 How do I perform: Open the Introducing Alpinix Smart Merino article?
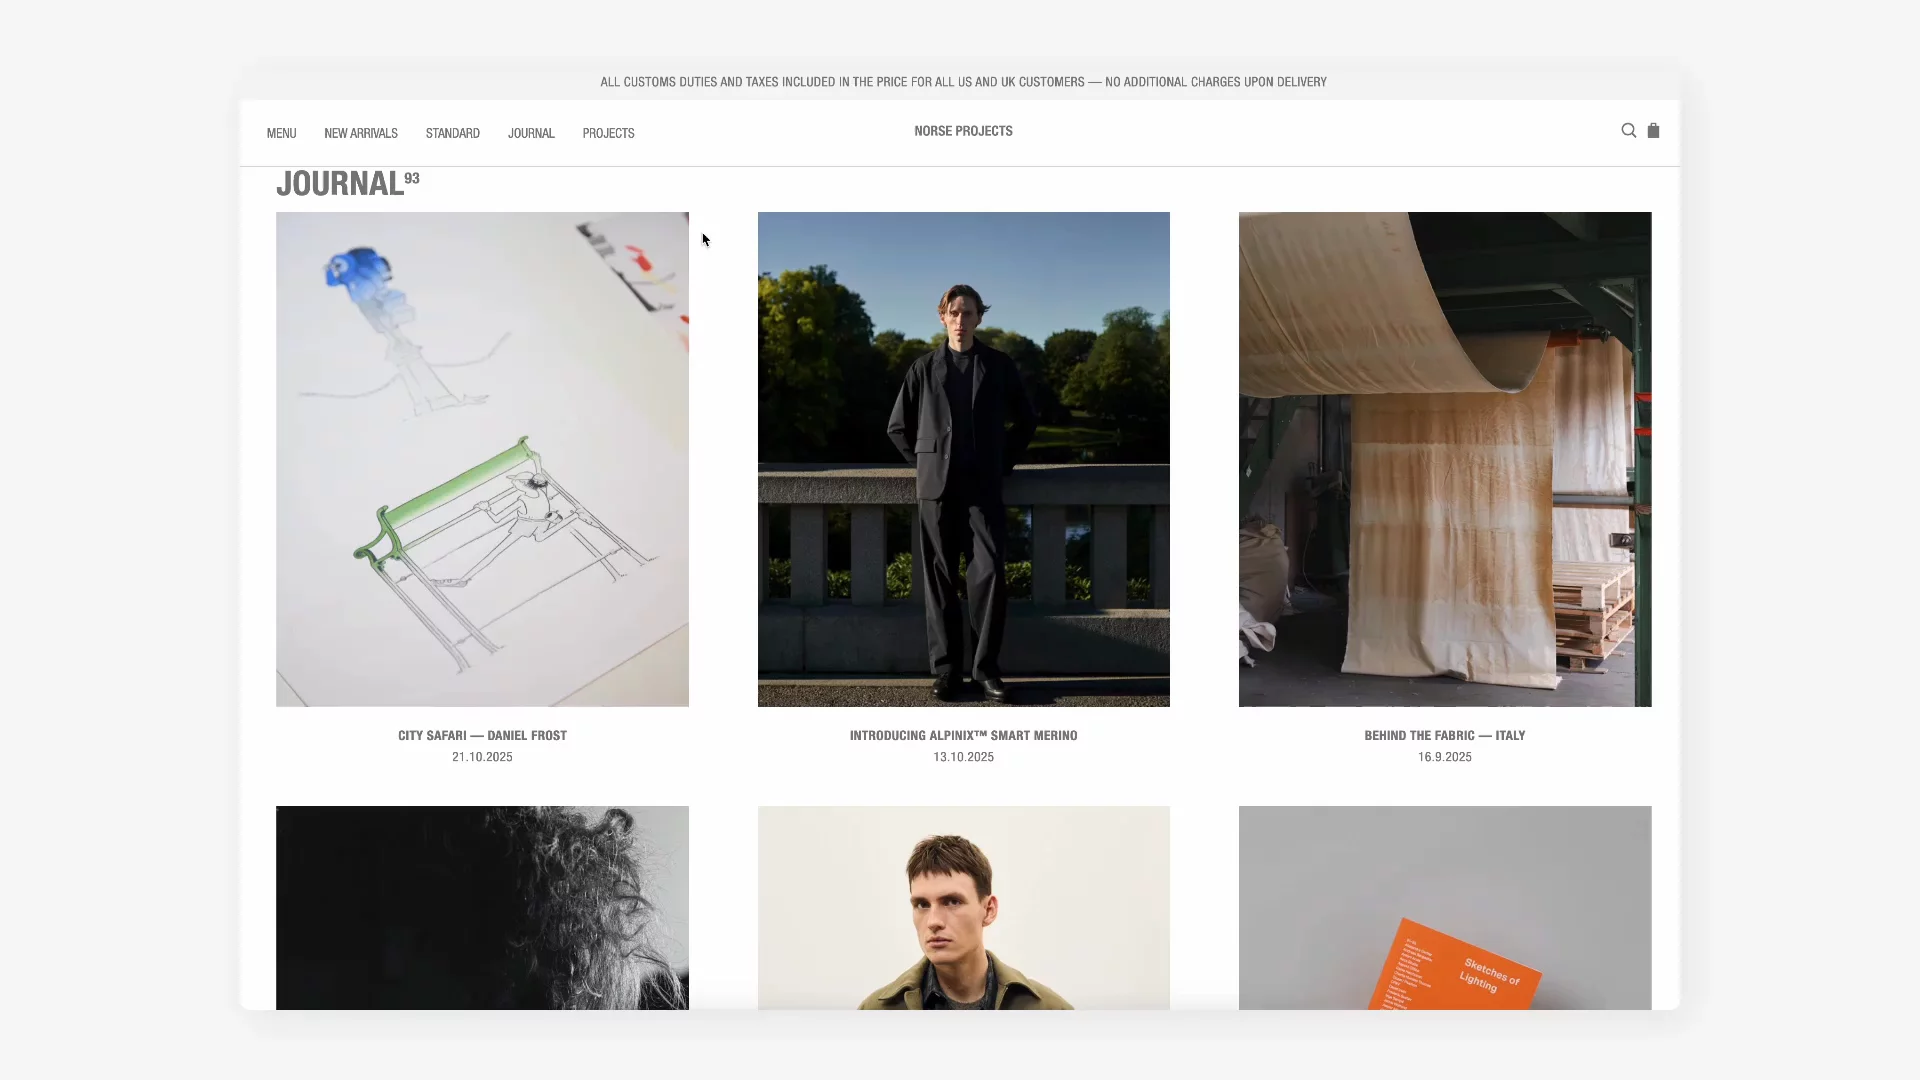(x=963, y=735)
